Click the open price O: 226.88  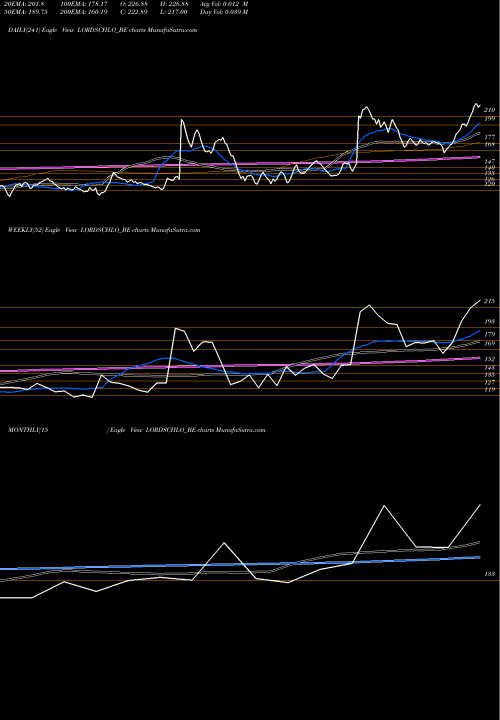tap(134, 4)
